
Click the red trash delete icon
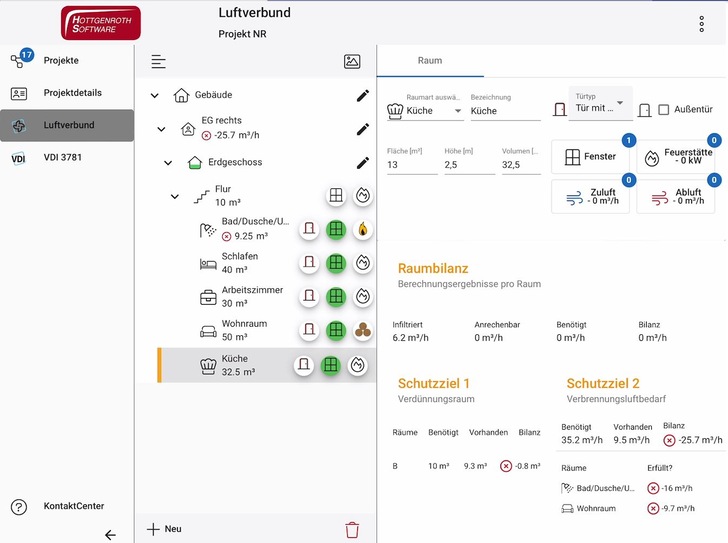click(352, 530)
